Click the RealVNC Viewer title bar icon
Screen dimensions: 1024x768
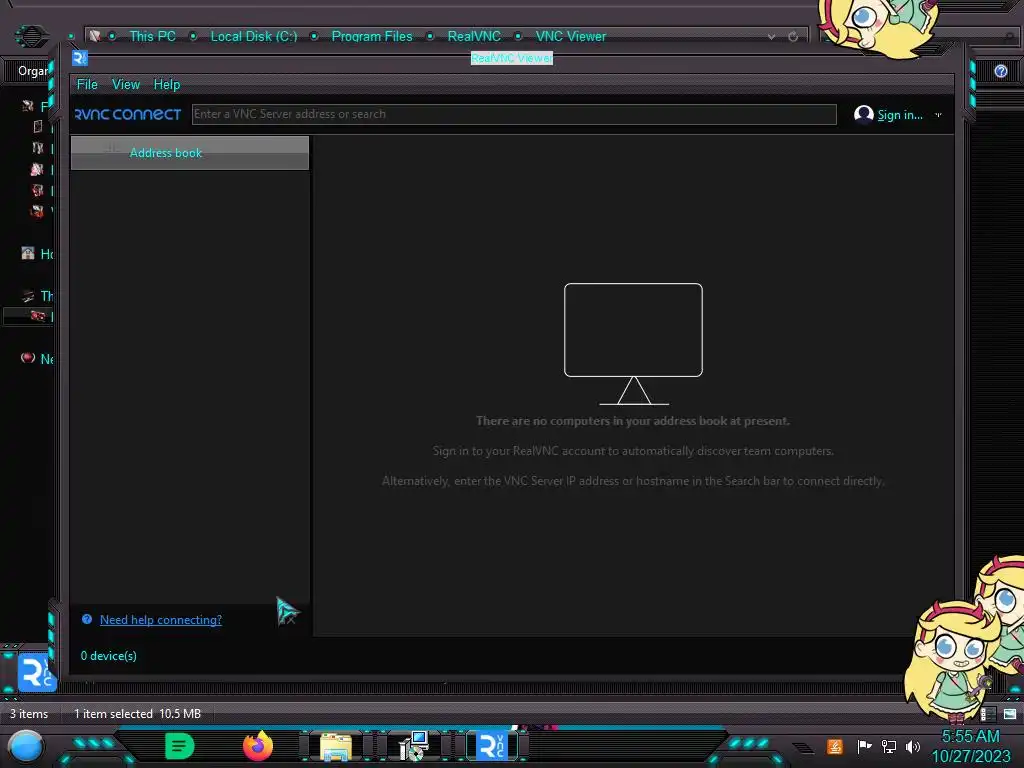point(80,58)
